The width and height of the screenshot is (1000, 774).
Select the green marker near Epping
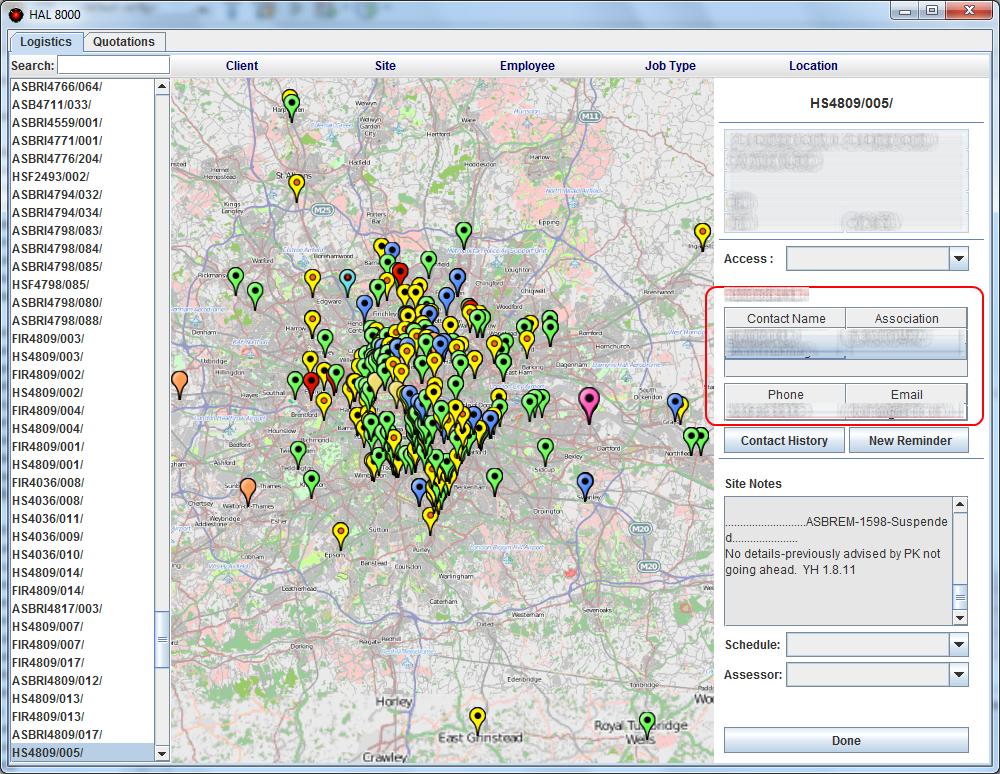463,233
